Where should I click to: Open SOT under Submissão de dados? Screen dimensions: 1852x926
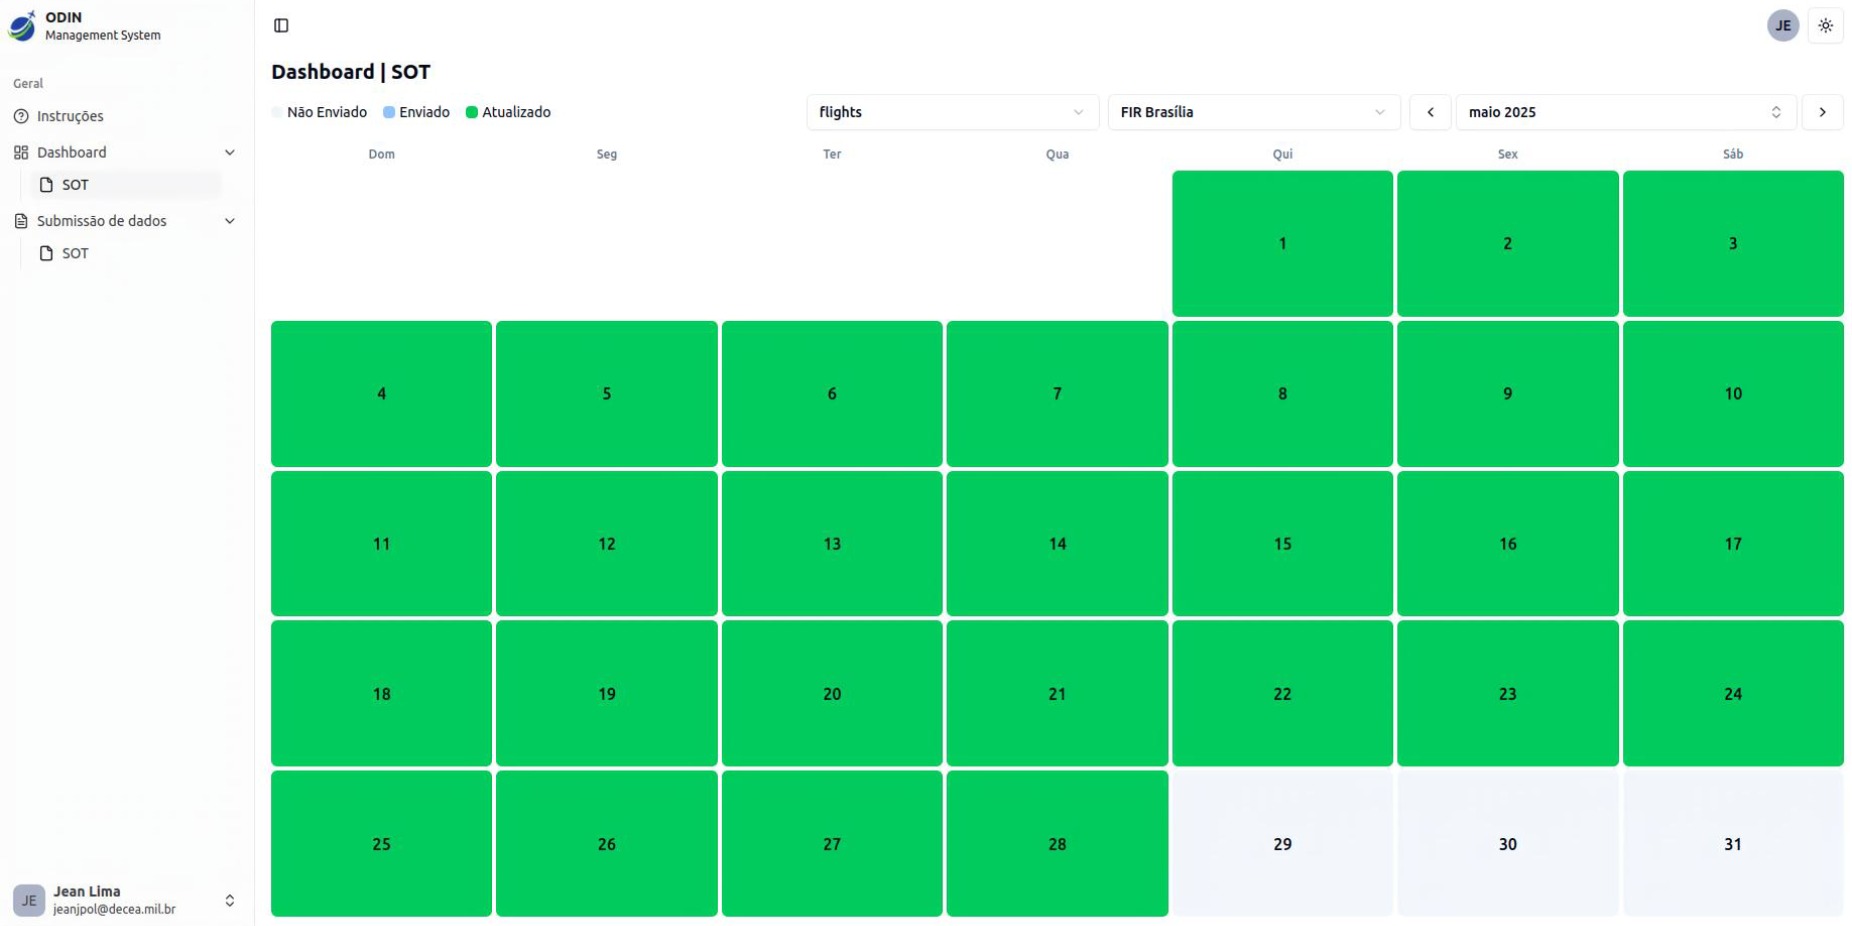(x=76, y=254)
